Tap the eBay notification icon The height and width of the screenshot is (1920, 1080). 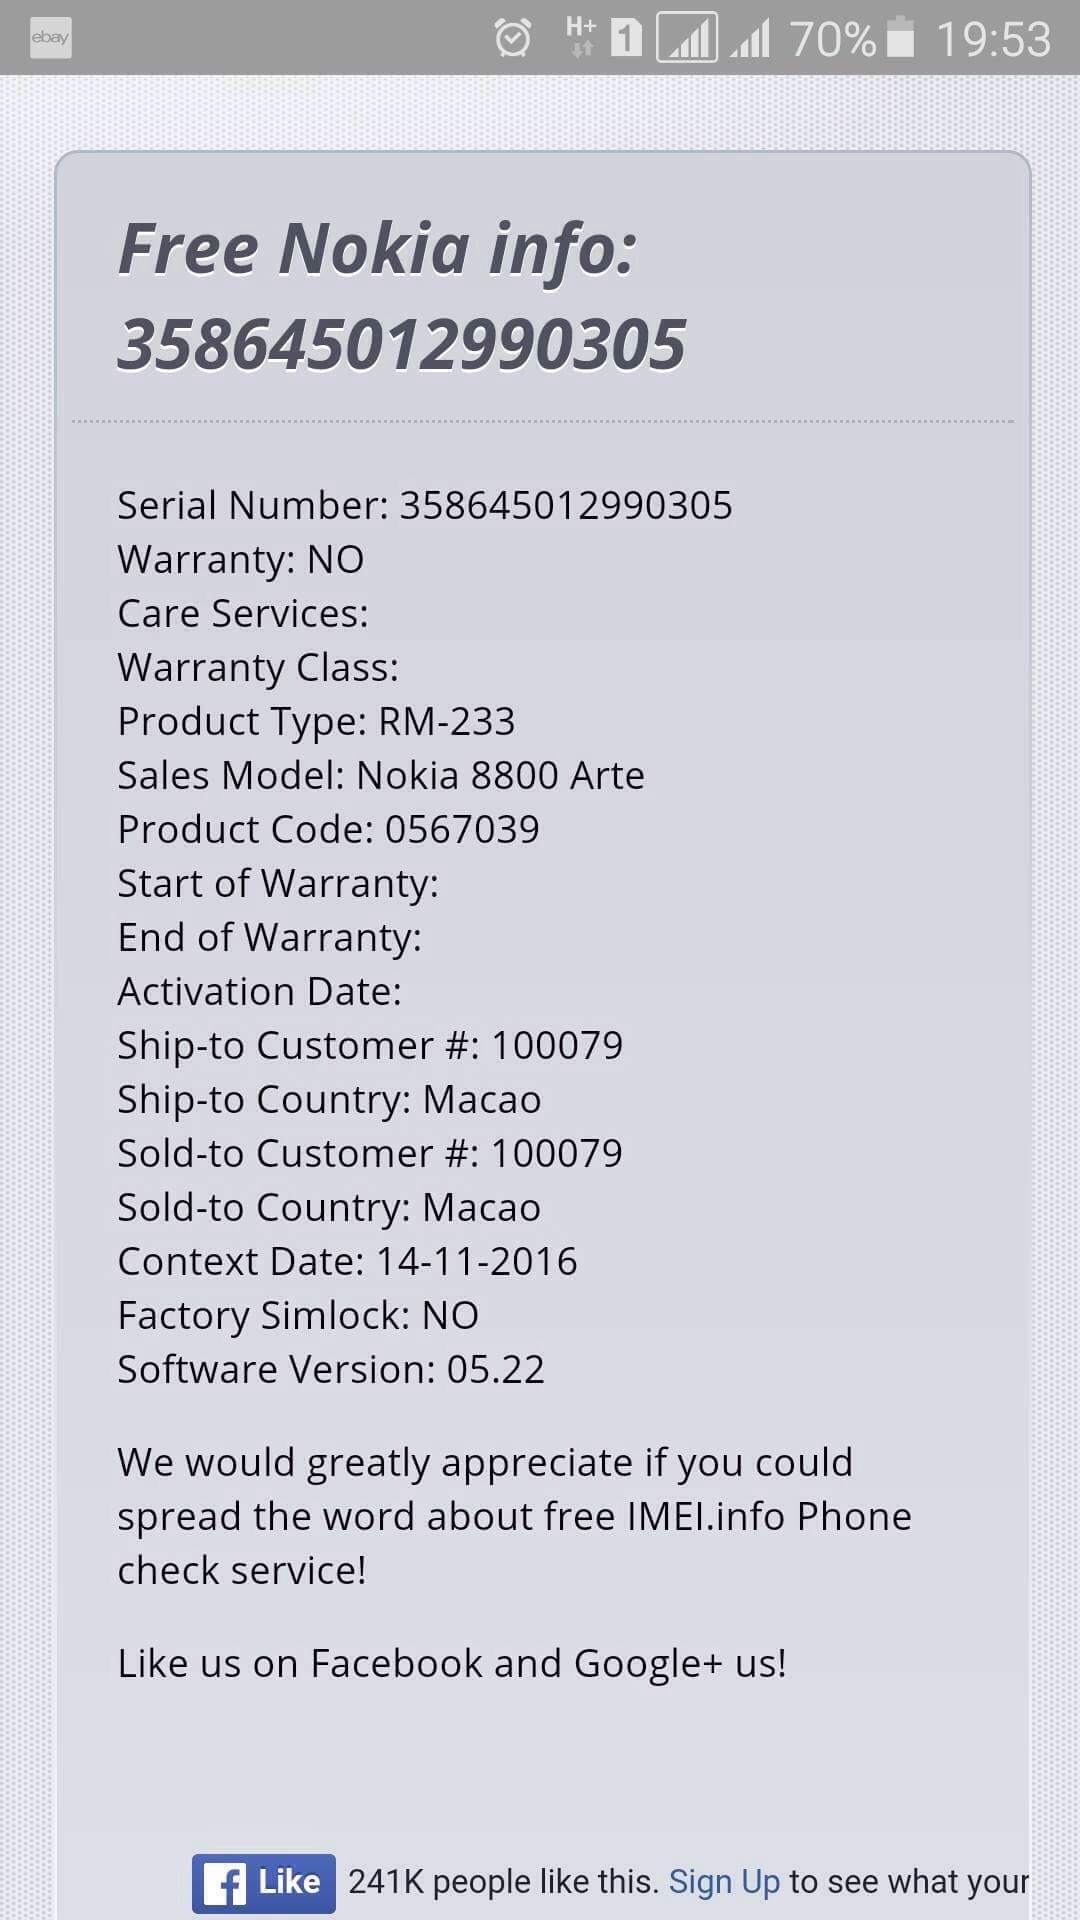(x=50, y=38)
